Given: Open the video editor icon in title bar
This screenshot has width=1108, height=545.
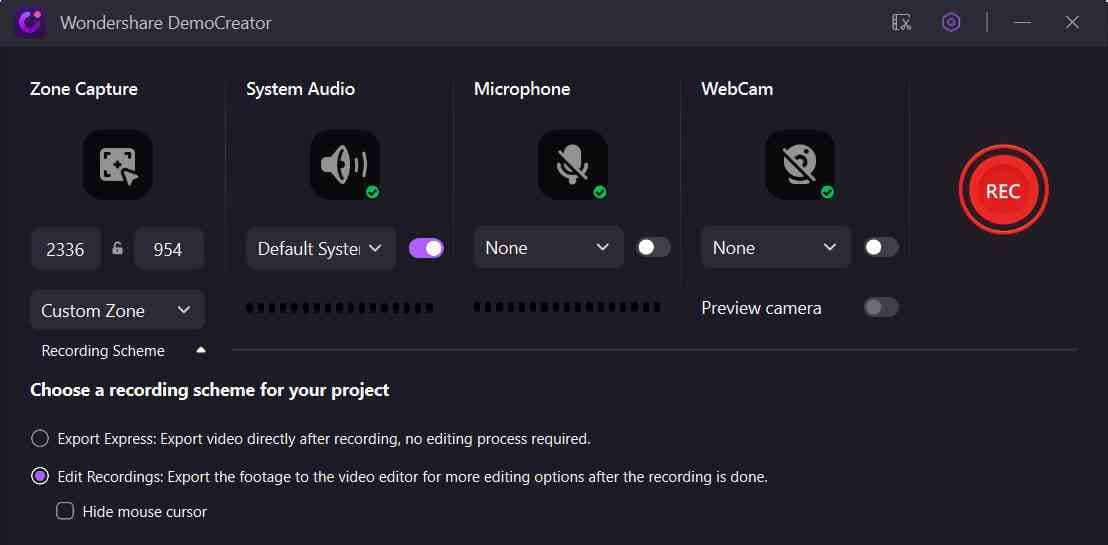Looking at the screenshot, I should pyautogui.click(x=901, y=22).
